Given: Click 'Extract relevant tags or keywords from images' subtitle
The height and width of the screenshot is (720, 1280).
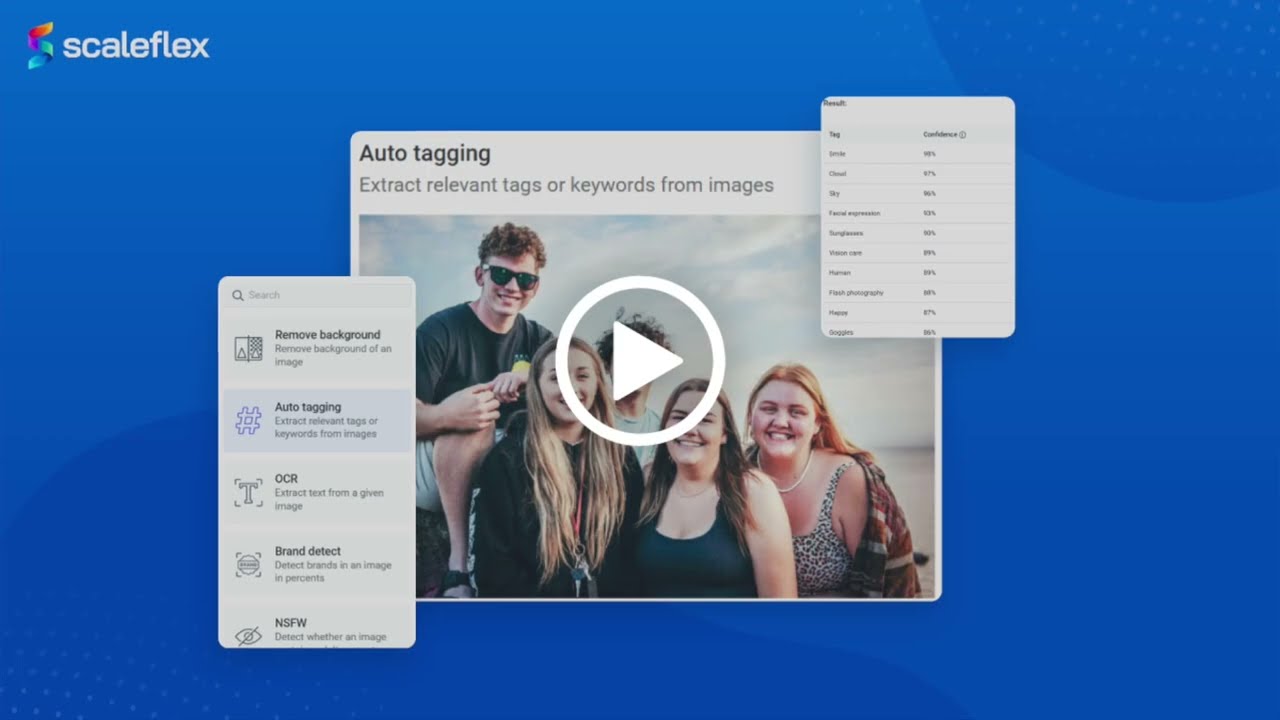Looking at the screenshot, I should click(x=566, y=185).
